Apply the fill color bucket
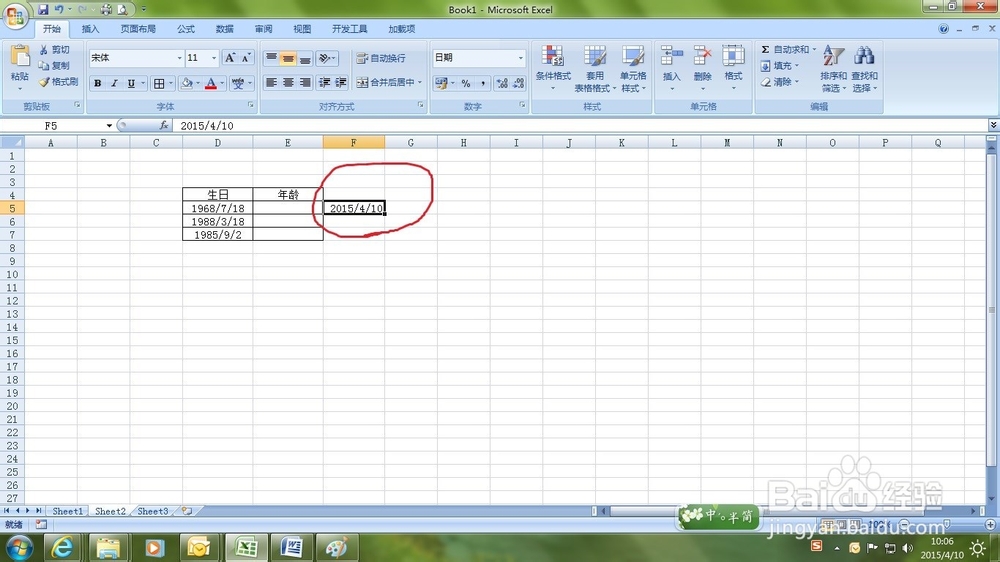1000x562 pixels. pyautogui.click(x=187, y=83)
